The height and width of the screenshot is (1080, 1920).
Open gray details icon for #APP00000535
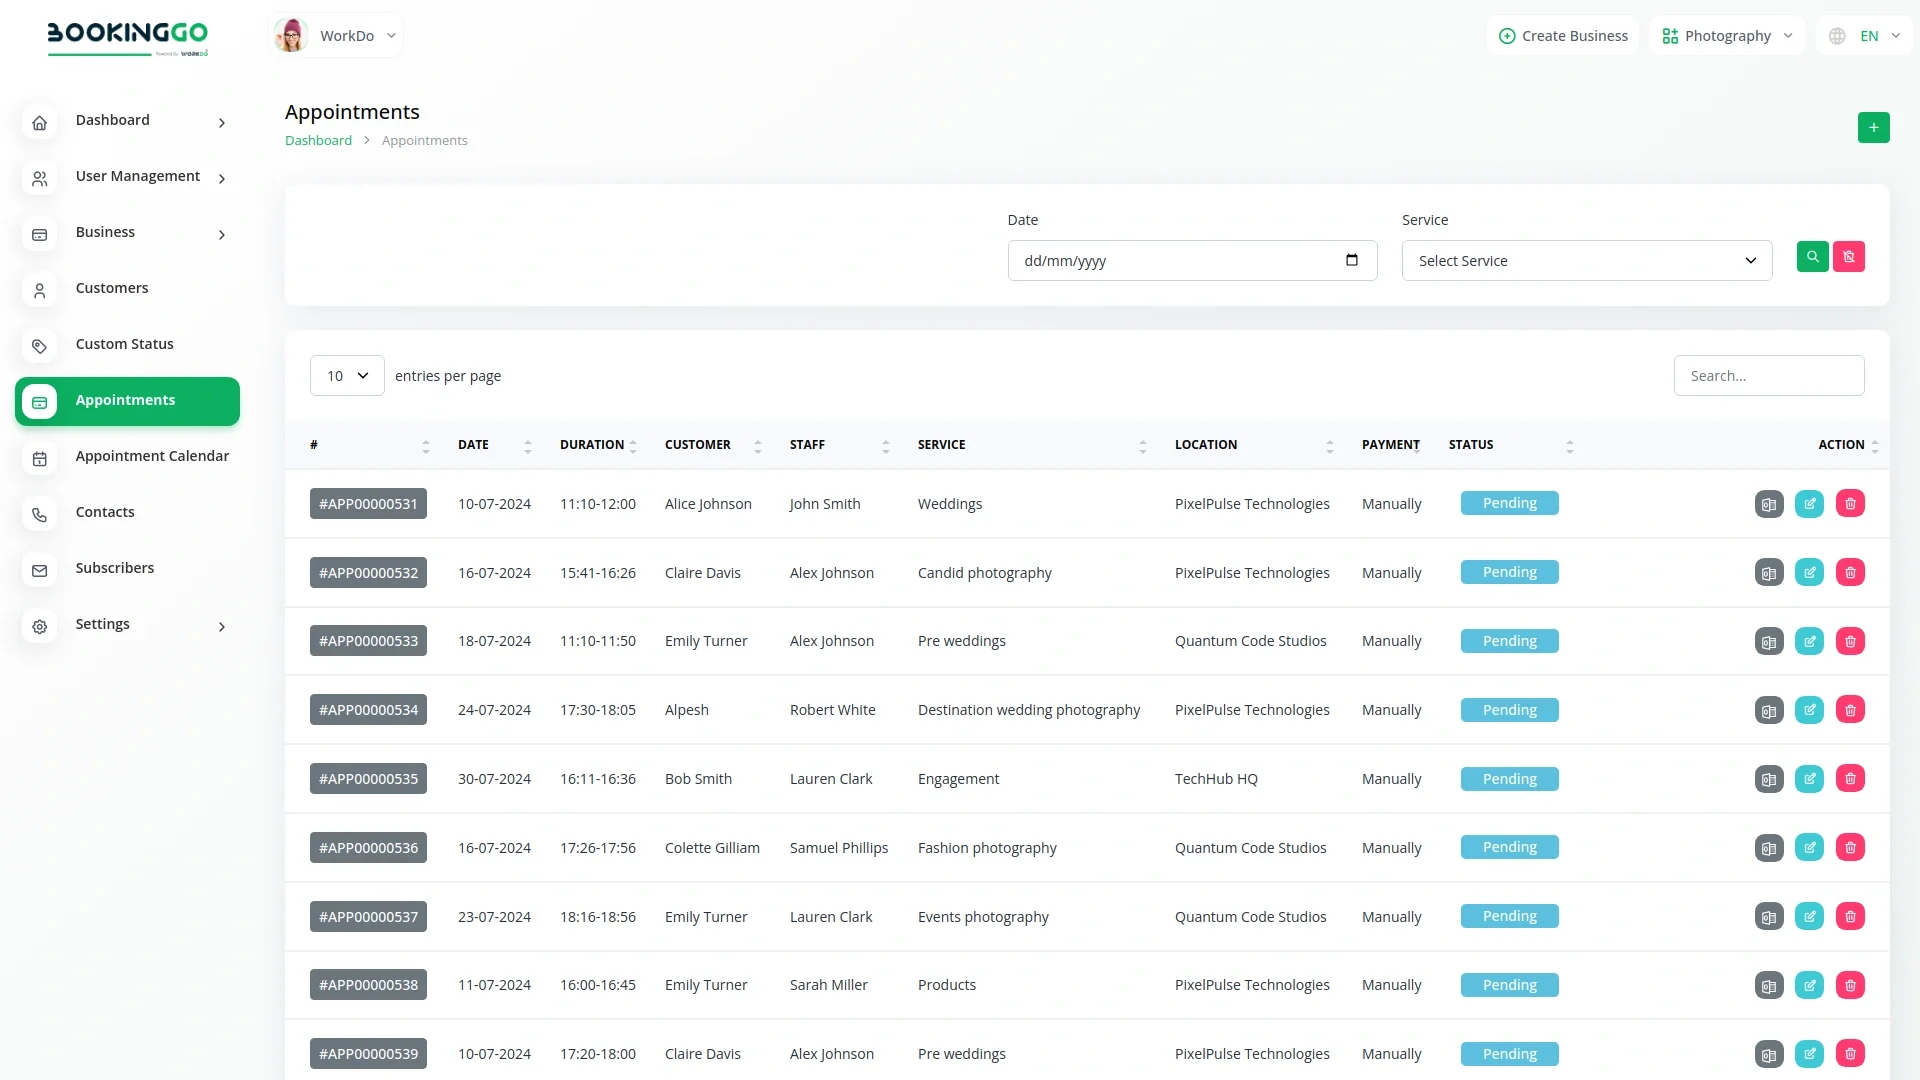pos(1769,779)
